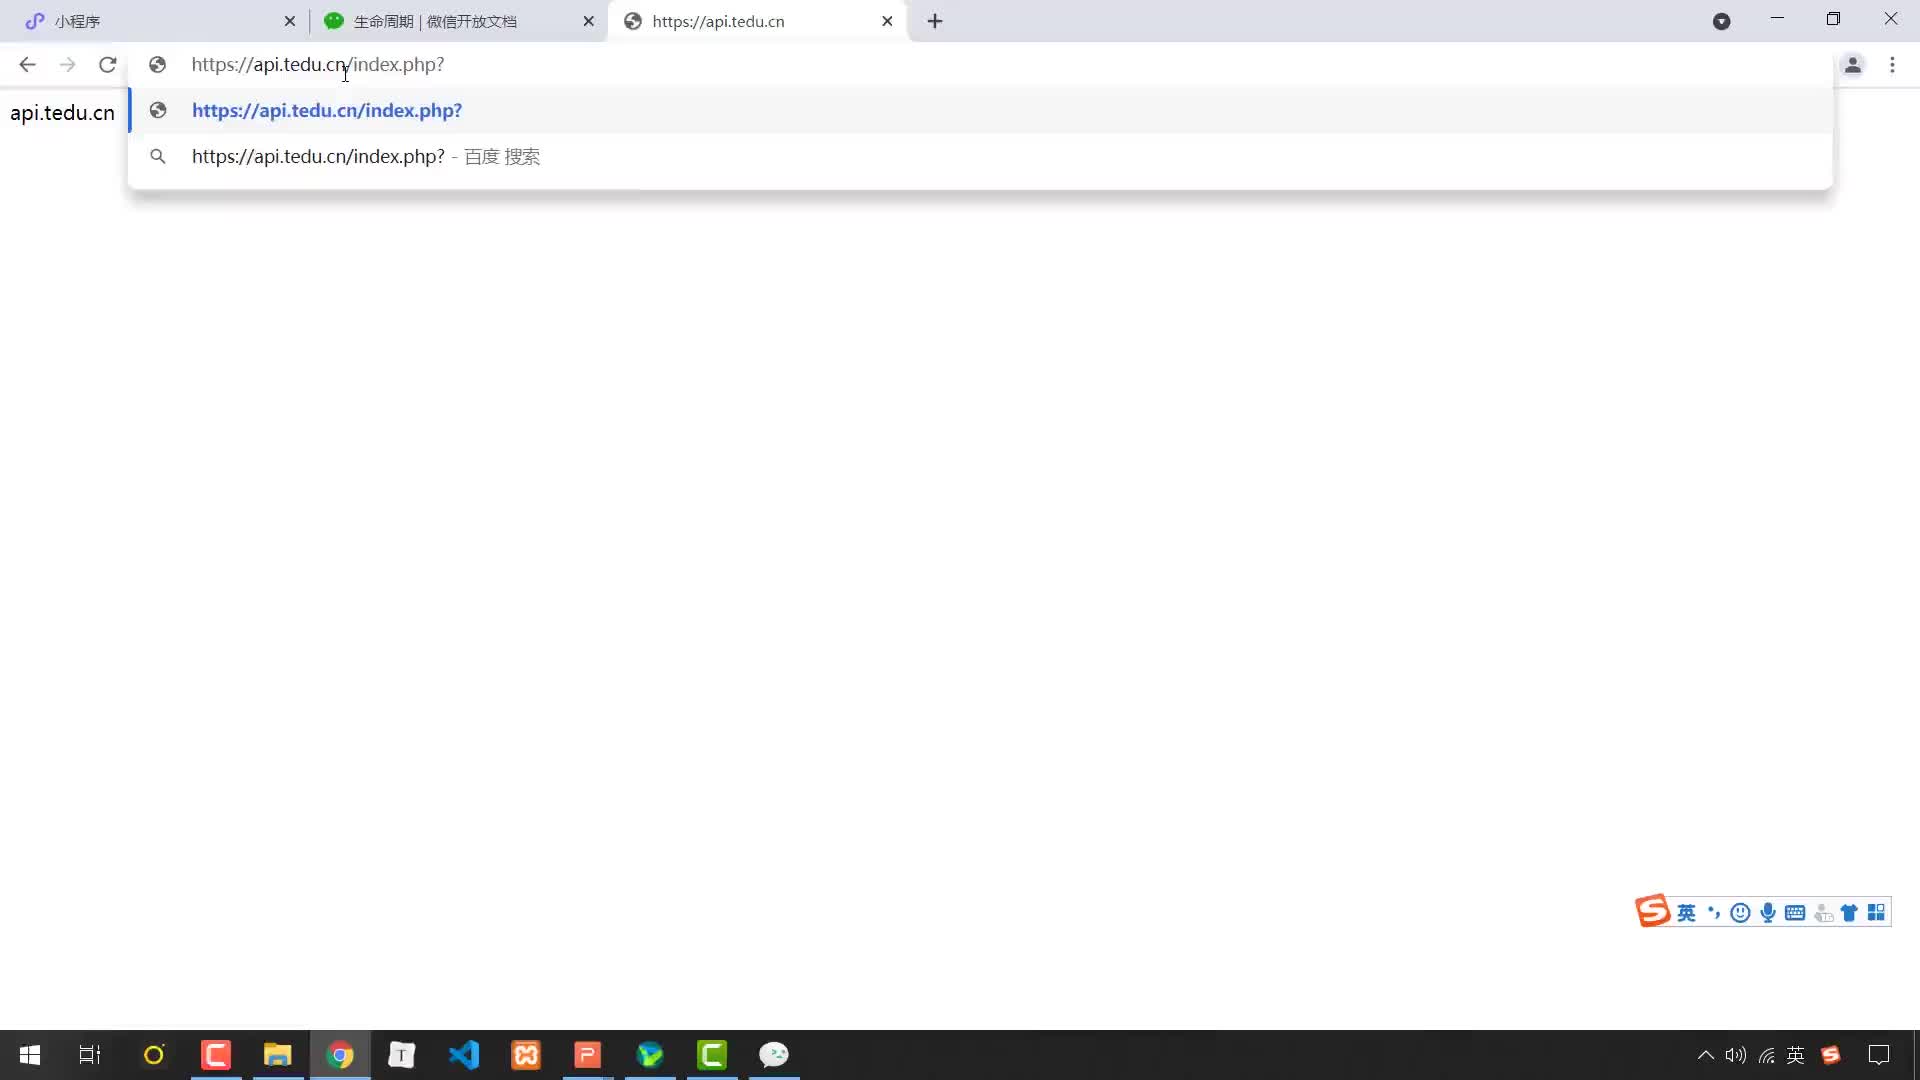The image size is (1920, 1080).
Task: Open network settings from the tray
Action: (x=1767, y=1055)
